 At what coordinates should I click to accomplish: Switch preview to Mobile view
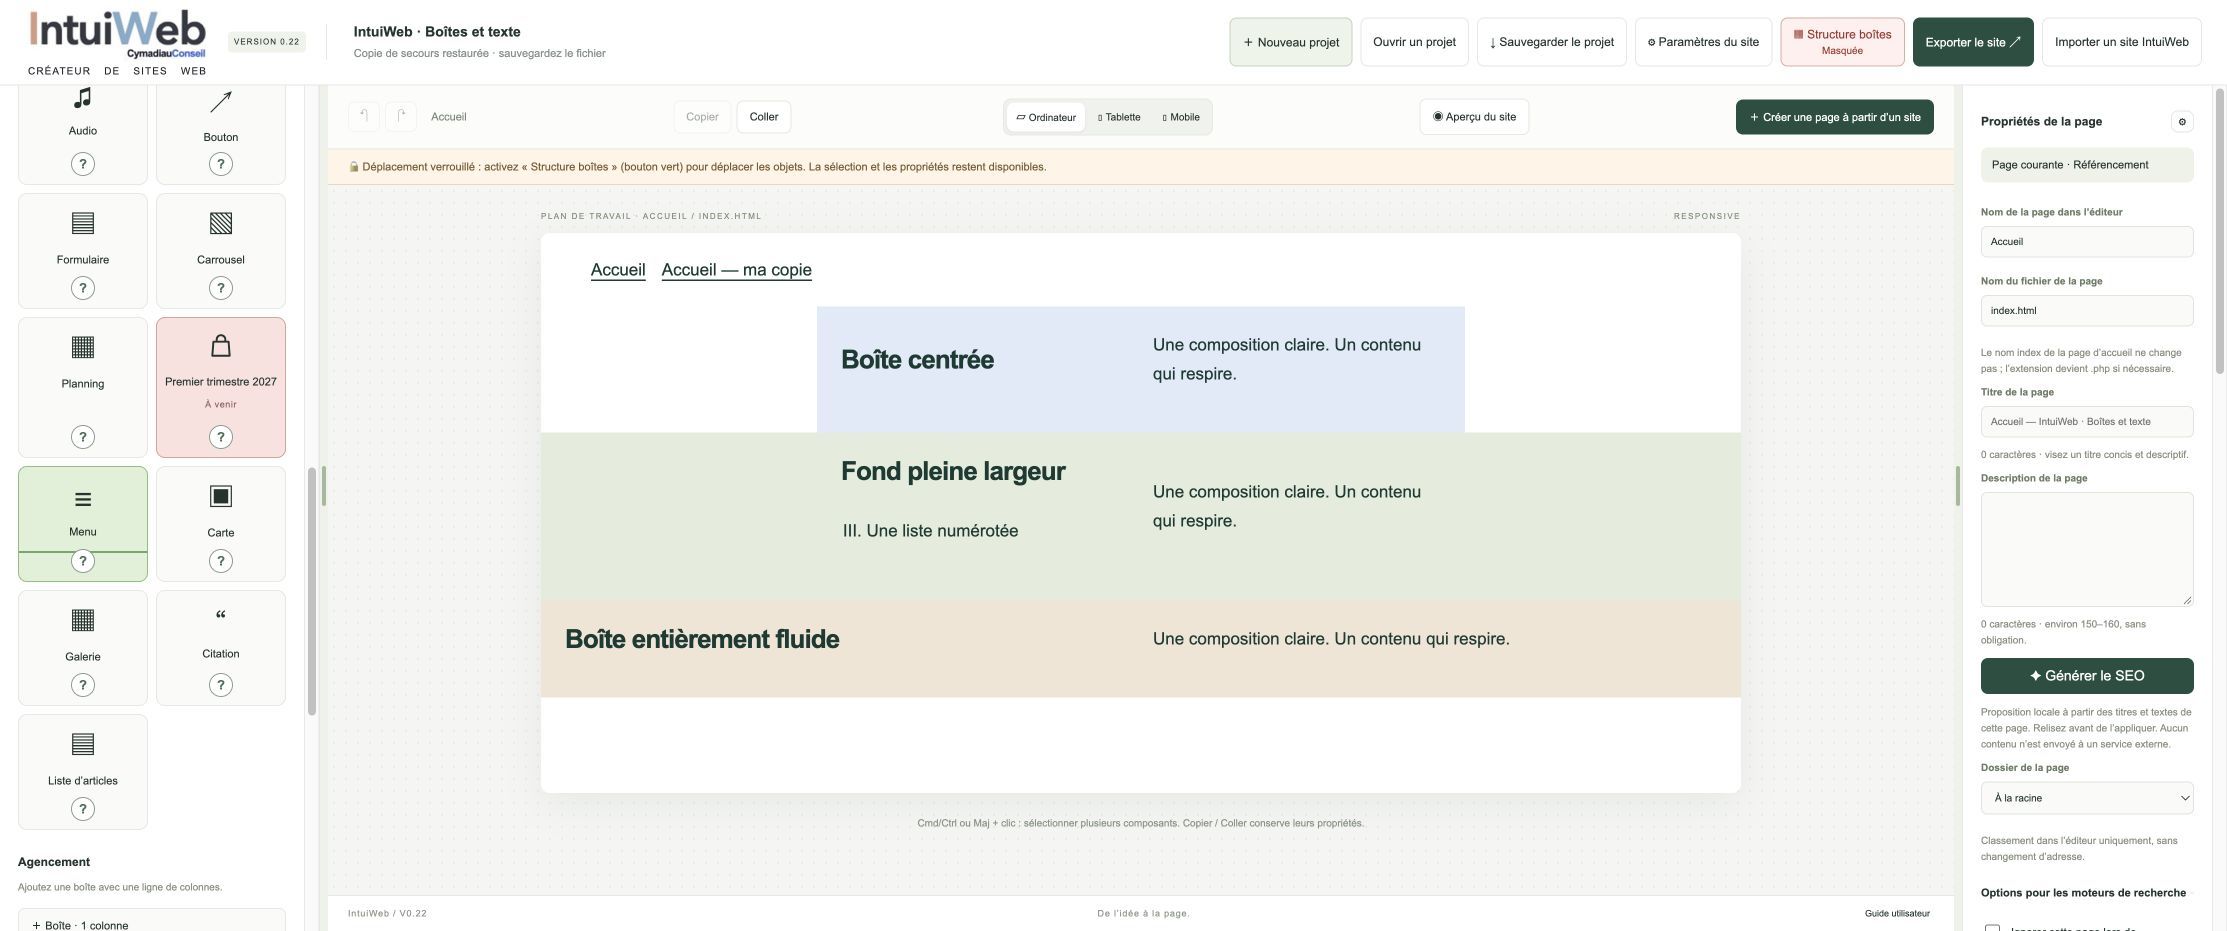pos(1181,117)
